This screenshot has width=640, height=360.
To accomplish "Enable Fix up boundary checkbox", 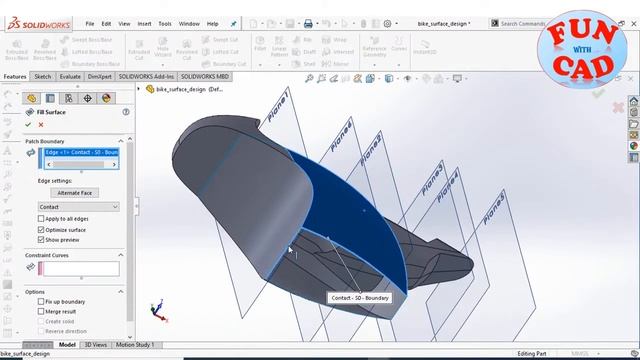I will [x=41, y=302].
